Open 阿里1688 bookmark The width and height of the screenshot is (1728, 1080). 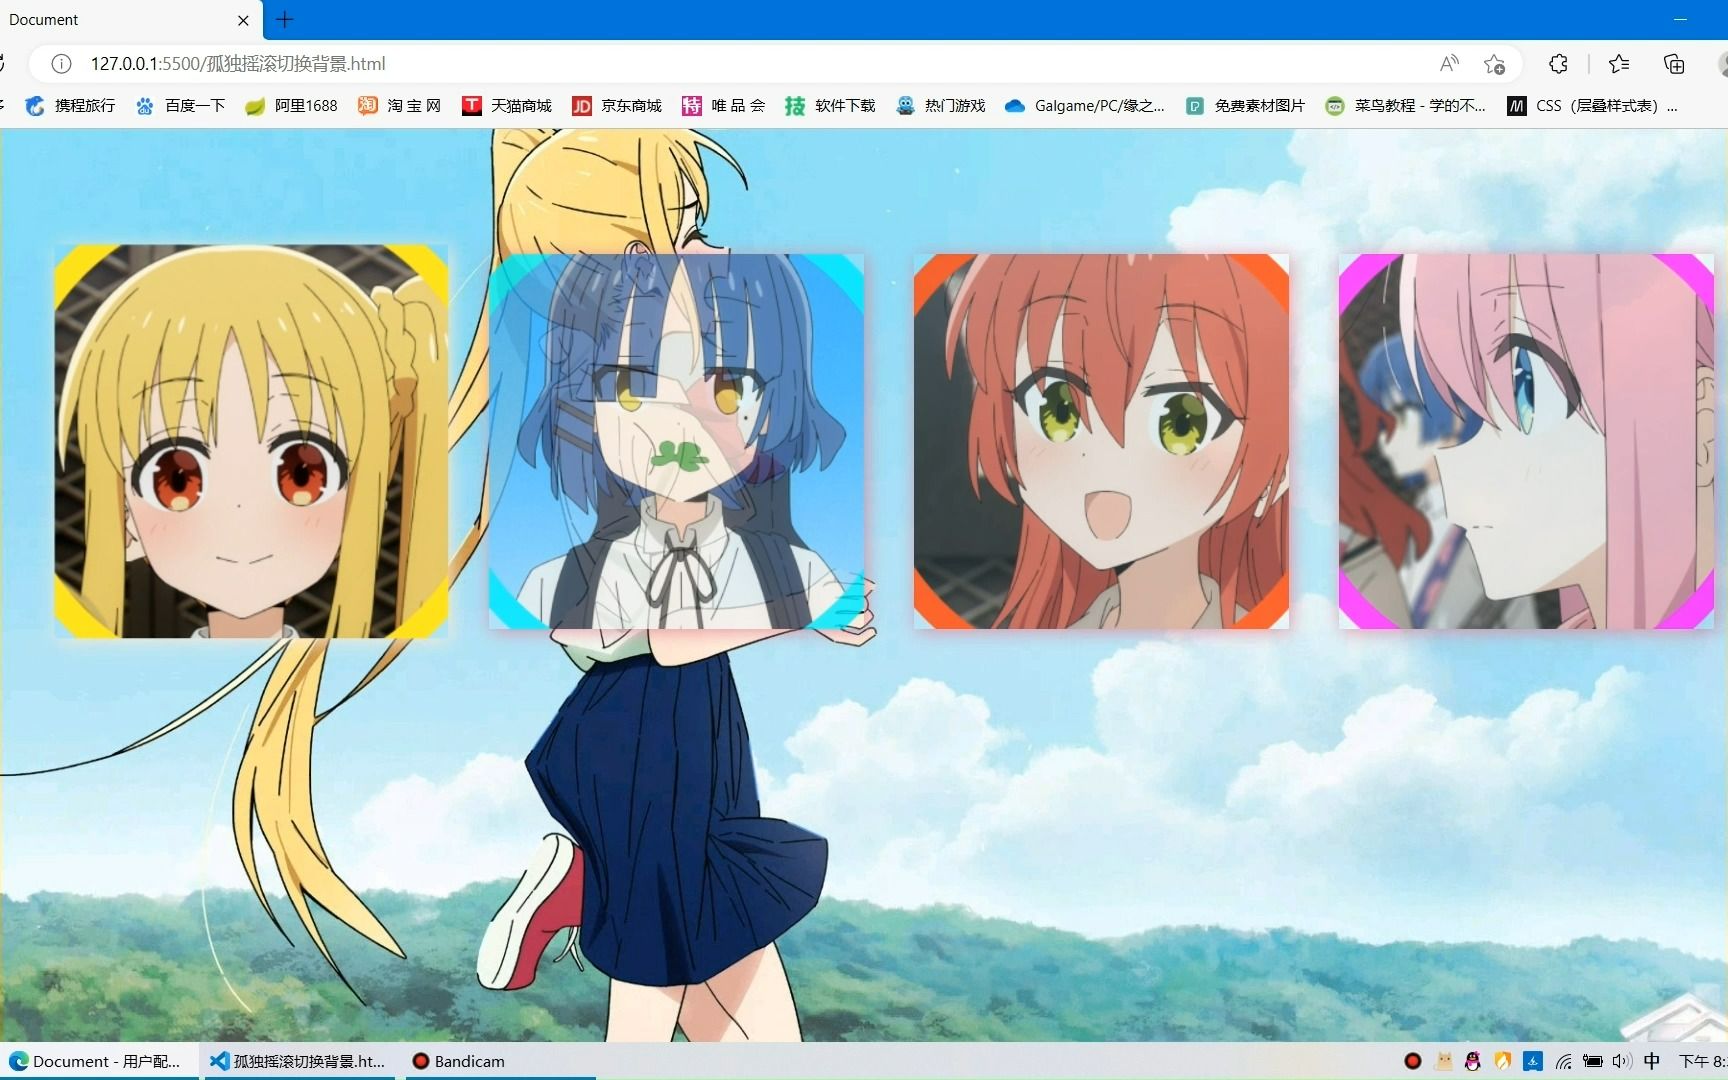pyautogui.click(x=292, y=105)
